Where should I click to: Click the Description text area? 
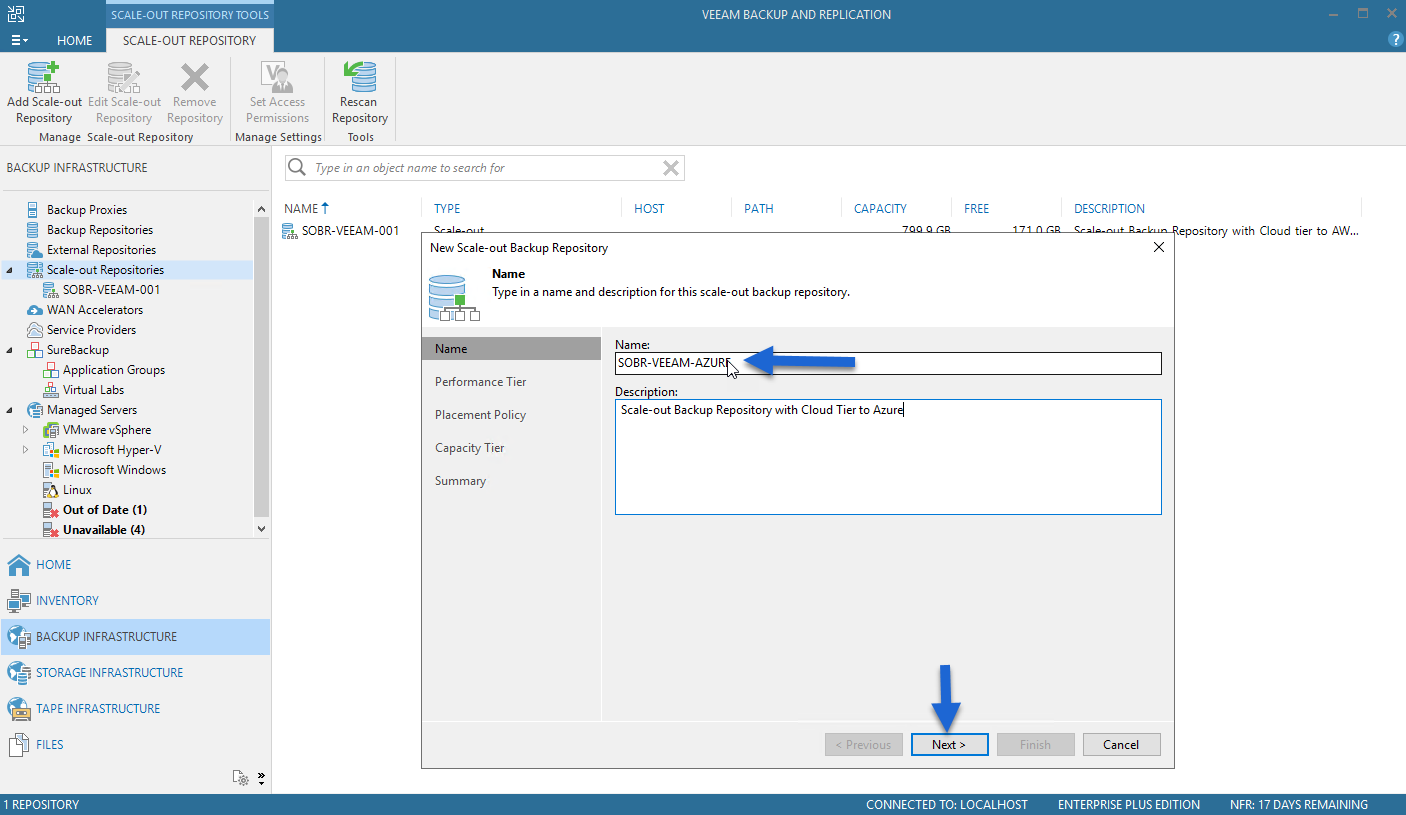(888, 457)
